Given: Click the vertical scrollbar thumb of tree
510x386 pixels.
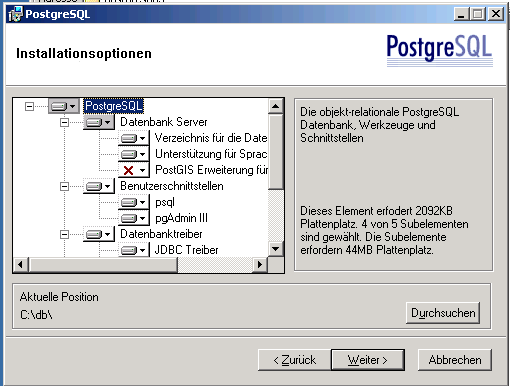Looking at the screenshot, I should pos(276,152).
